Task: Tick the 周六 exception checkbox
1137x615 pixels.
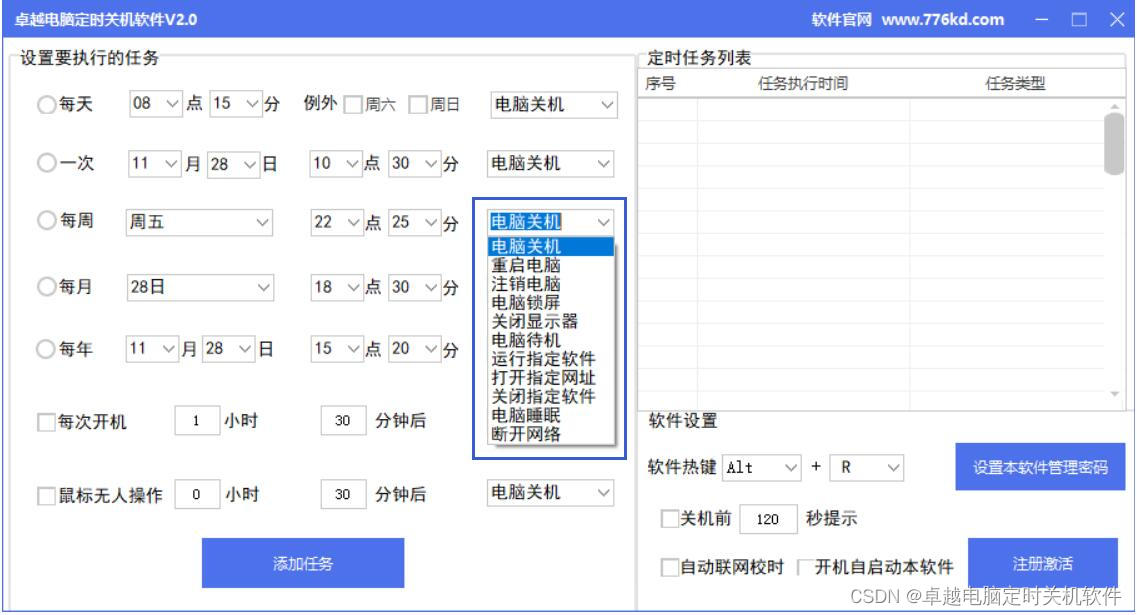Action: pyautogui.click(x=353, y=105)
